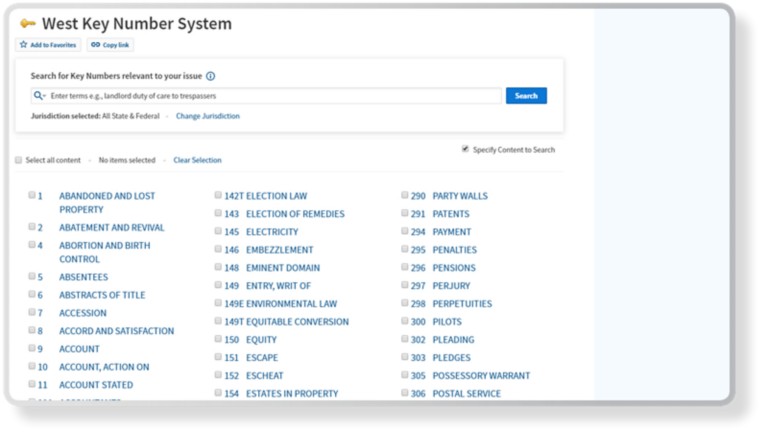Check the box for 6 Abstracts of Title

(x=32, y=294)
